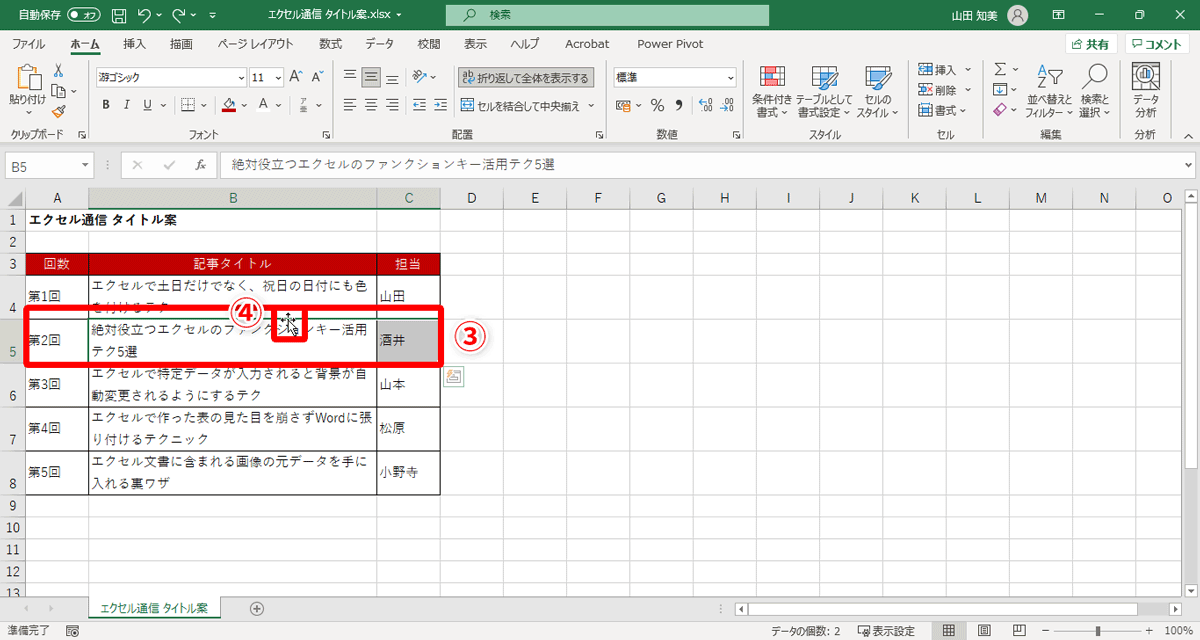Click the Share (共有) button
This screenshot has height=640, width=1200.
coord(1090,44)
